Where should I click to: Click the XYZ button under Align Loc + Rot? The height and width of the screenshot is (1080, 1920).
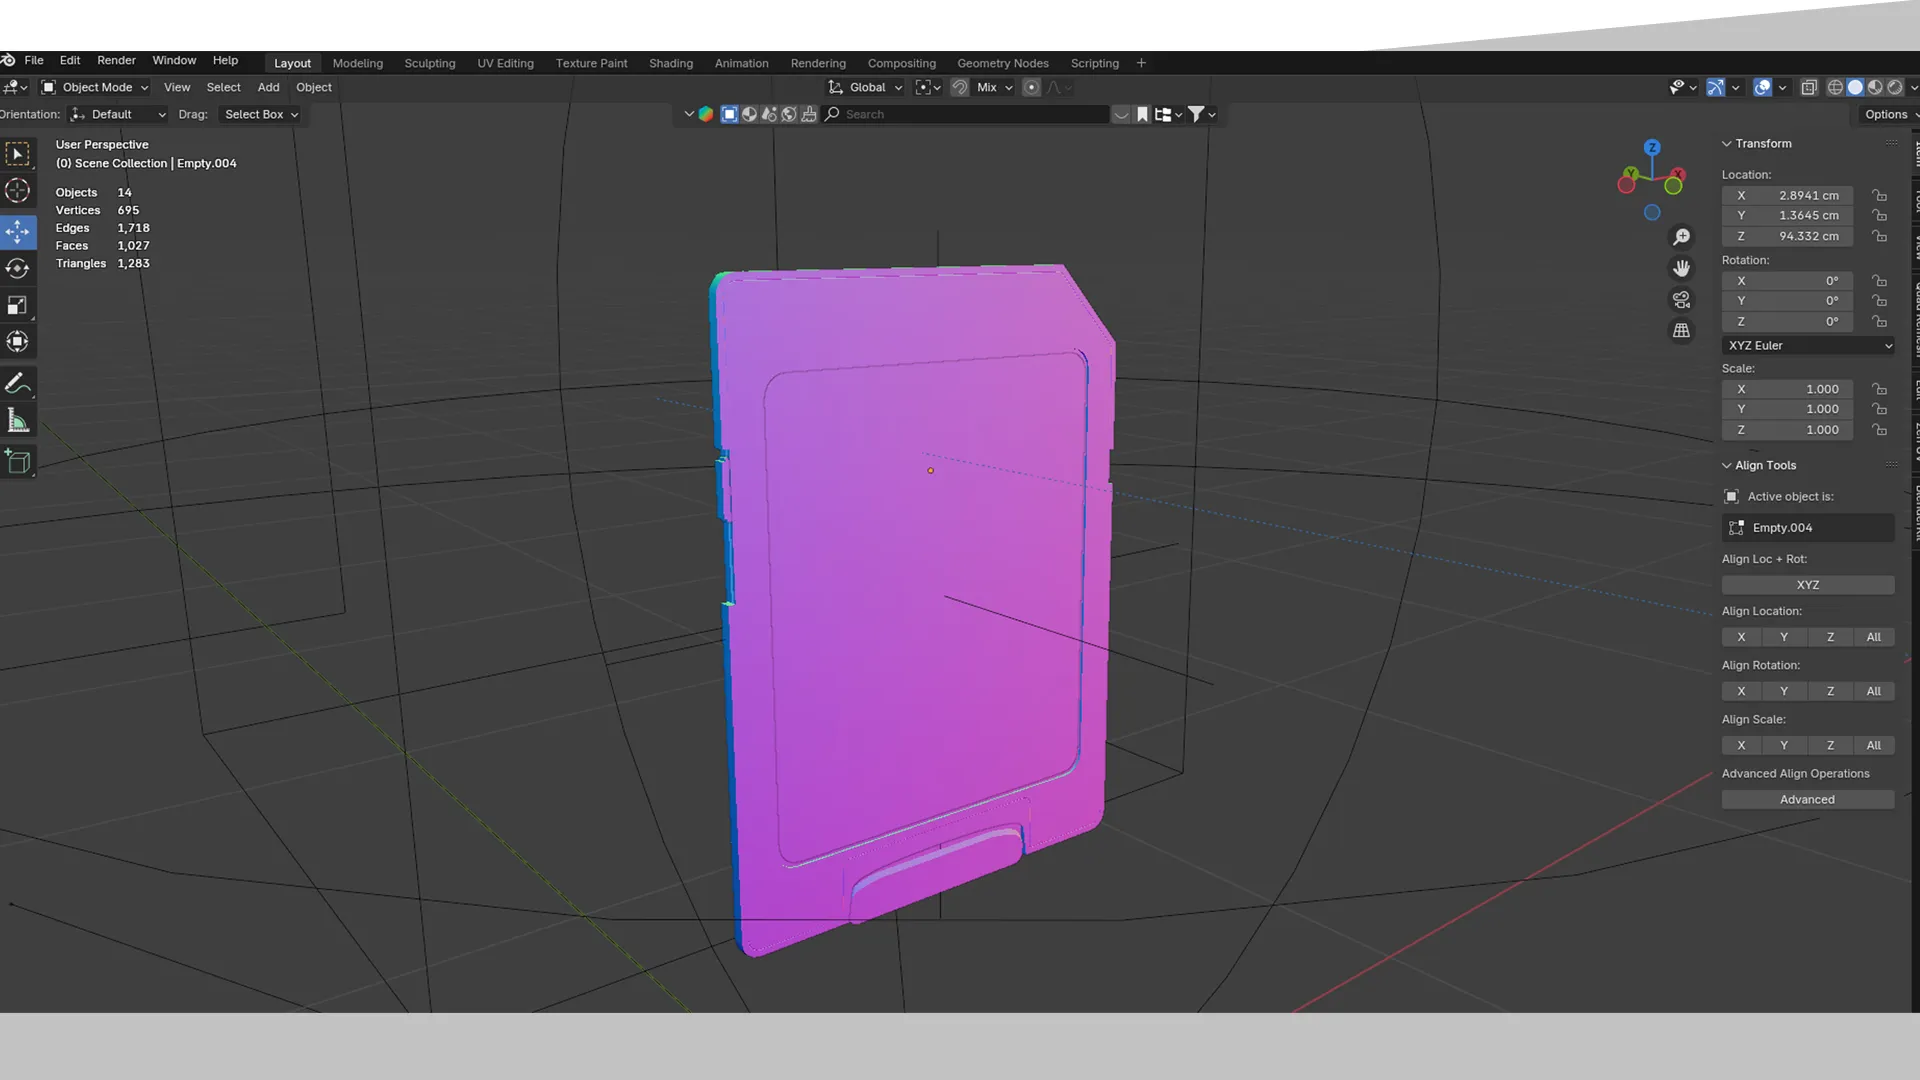(x=1807, y=584)
